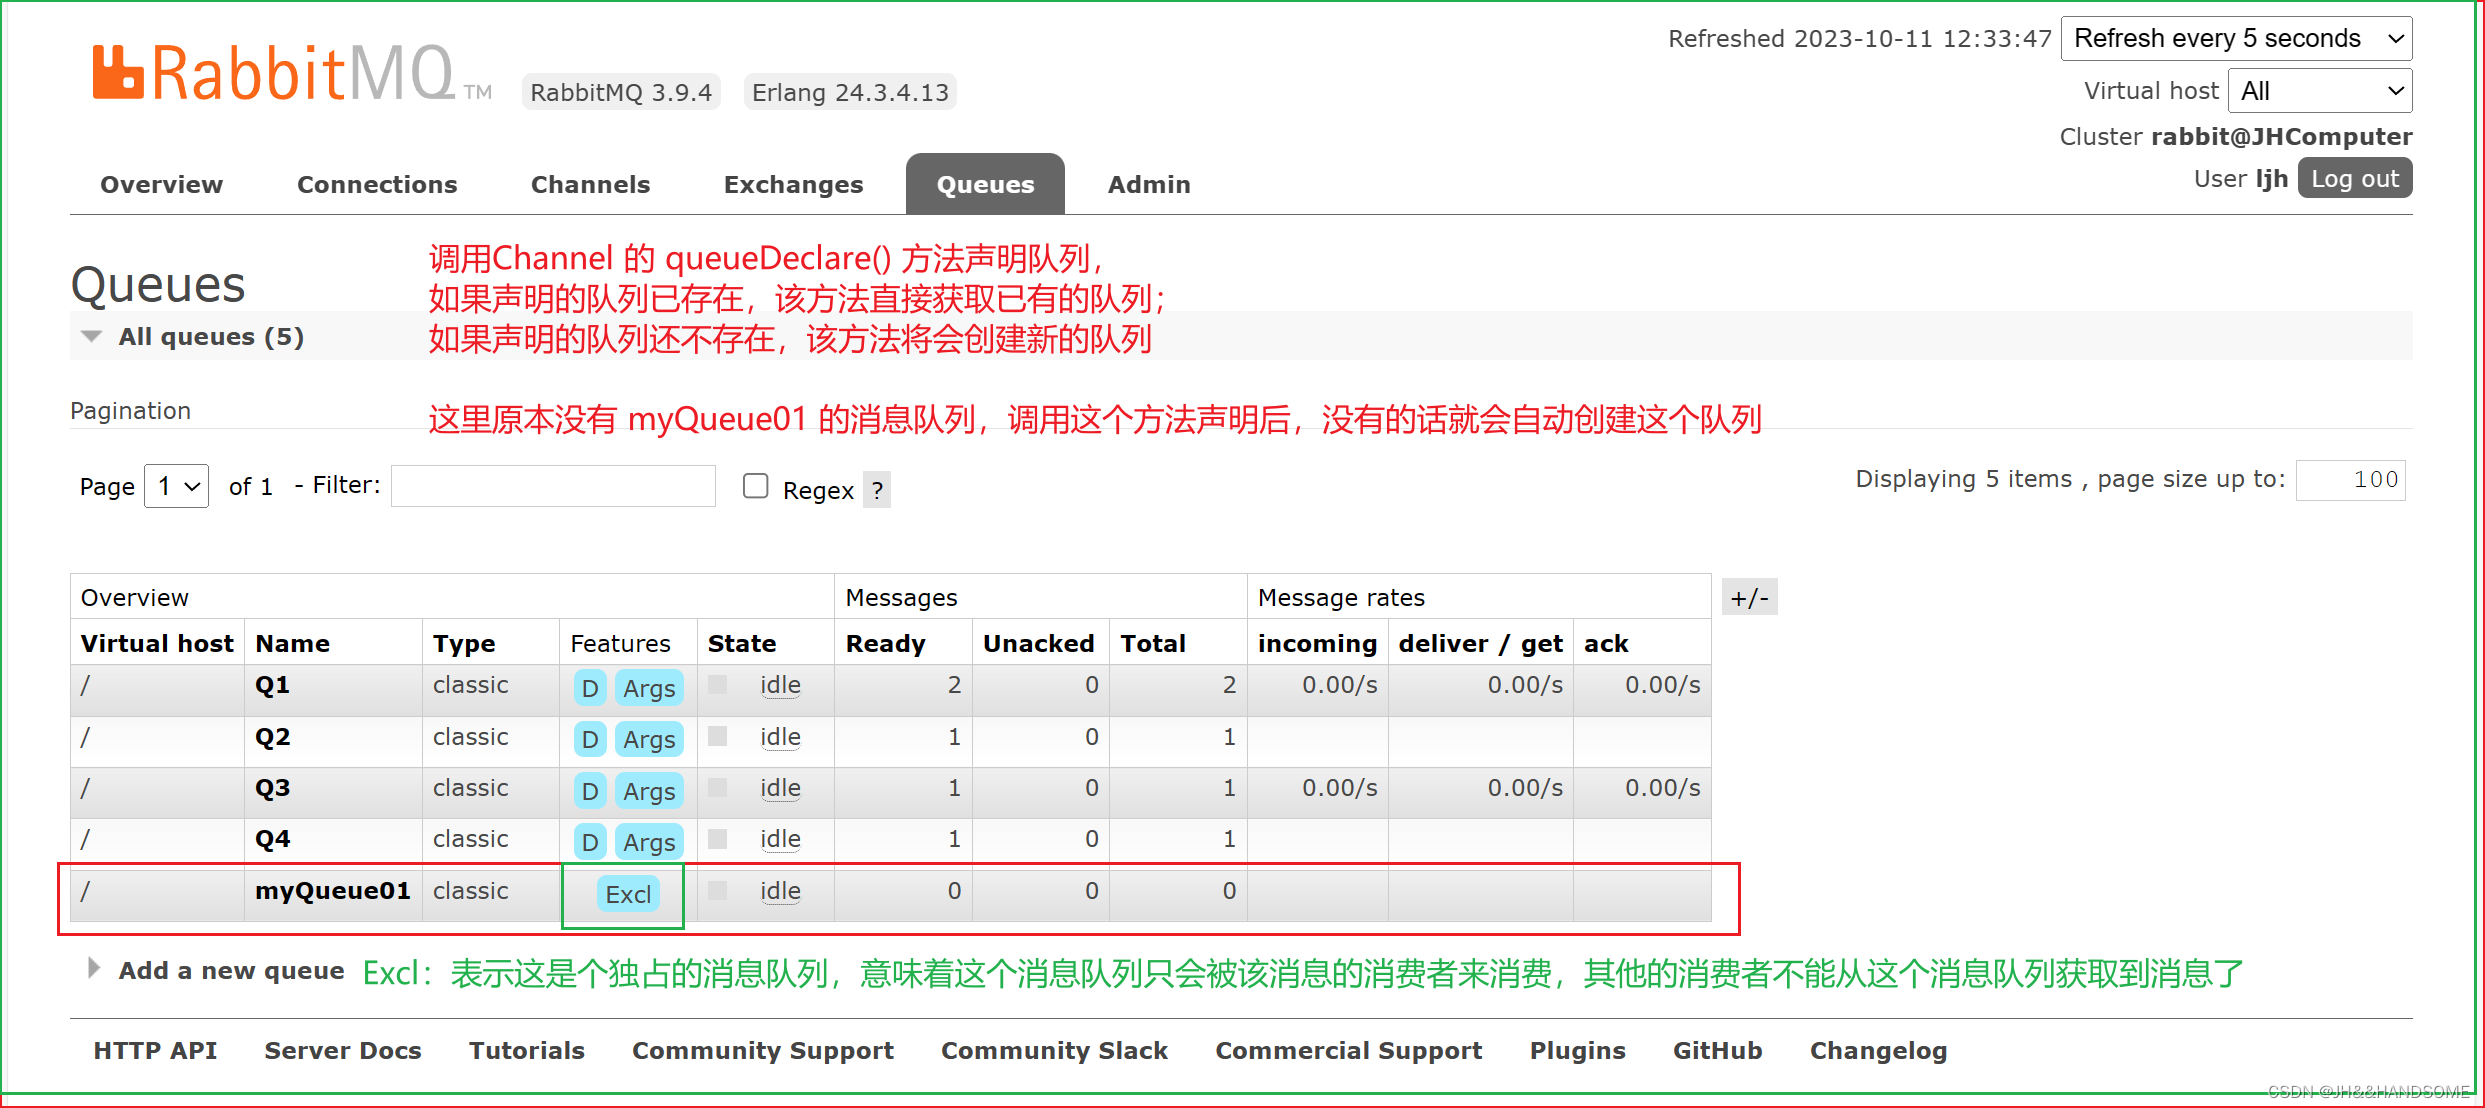The height and width of the screenshot is (1108, 2485).
Task: Open queue Q3 details
Action: click(273, 788)
